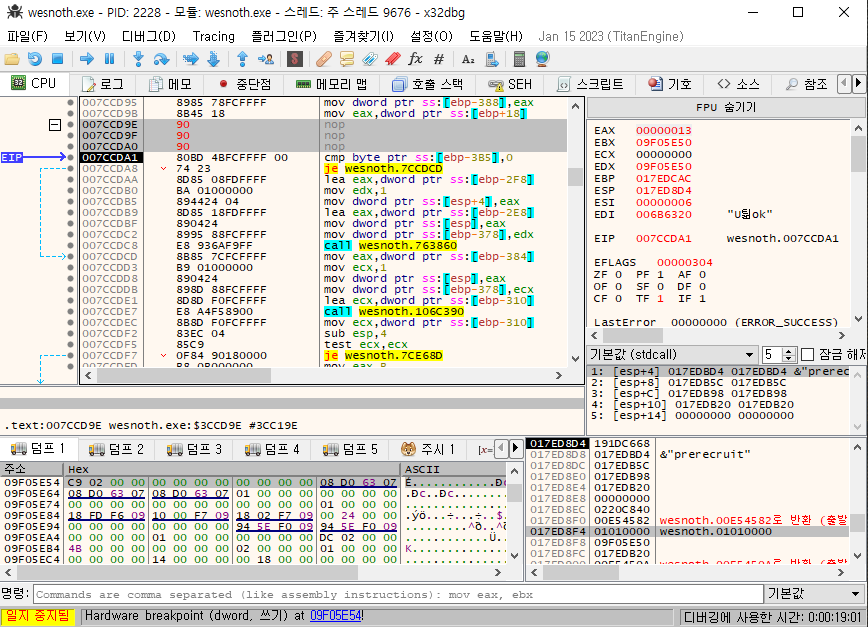Restart the debugged program
This screenshot has width=868, height=627.
[x=34, y=59]
